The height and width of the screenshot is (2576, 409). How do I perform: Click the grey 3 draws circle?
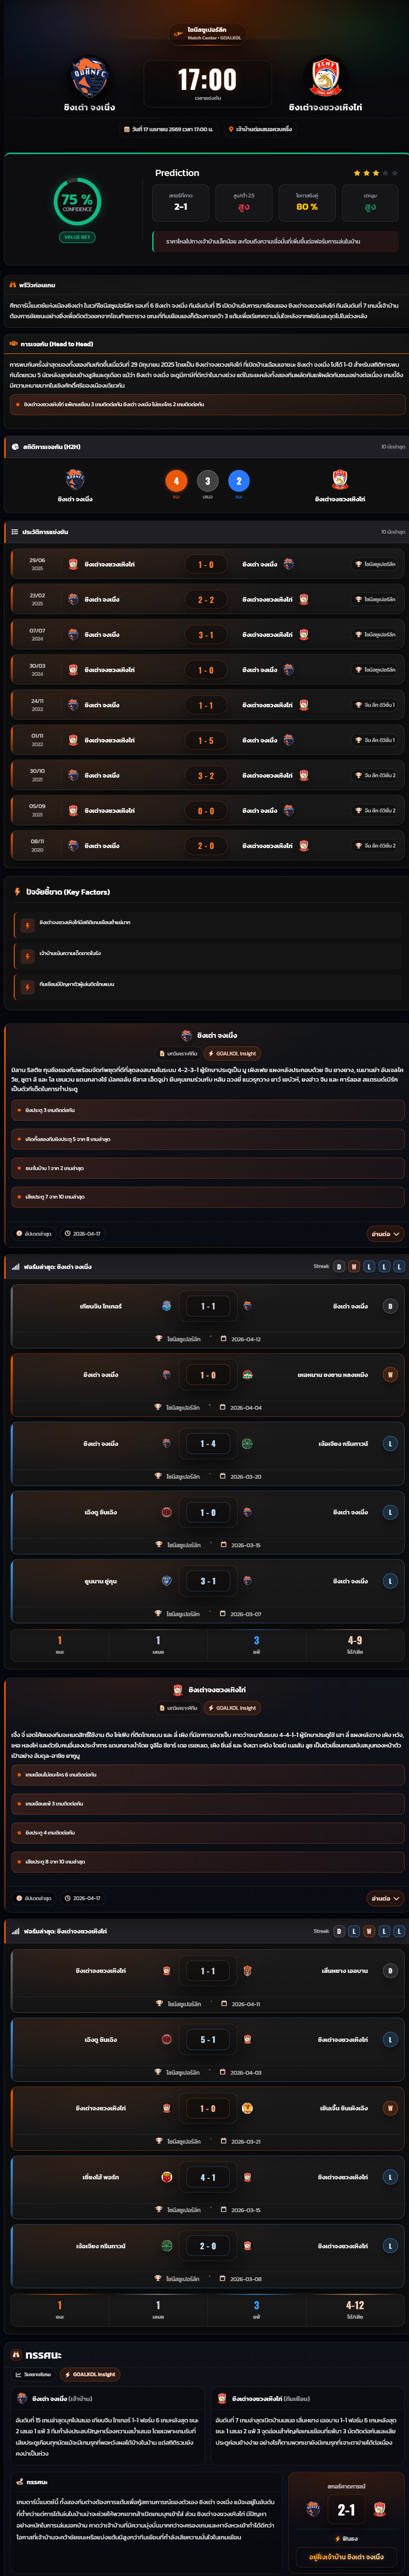click(207, 481)
